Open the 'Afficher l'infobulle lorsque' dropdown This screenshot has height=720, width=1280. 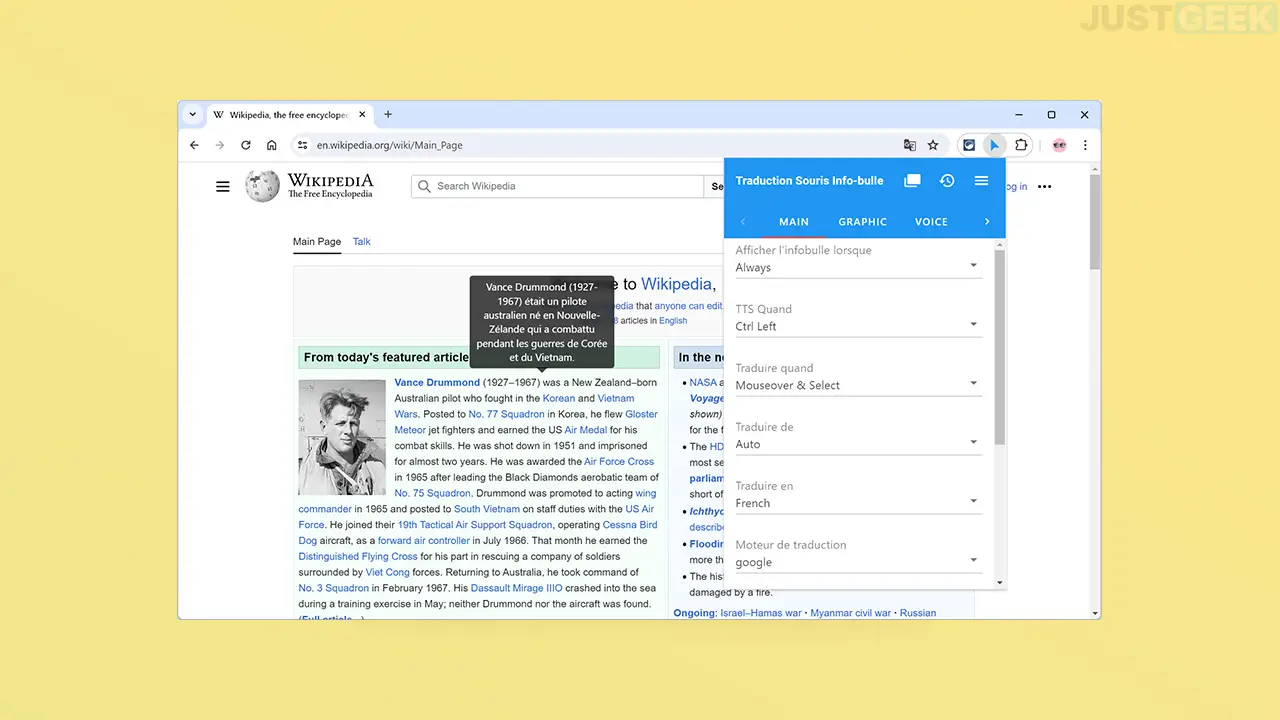coord(858,267)
